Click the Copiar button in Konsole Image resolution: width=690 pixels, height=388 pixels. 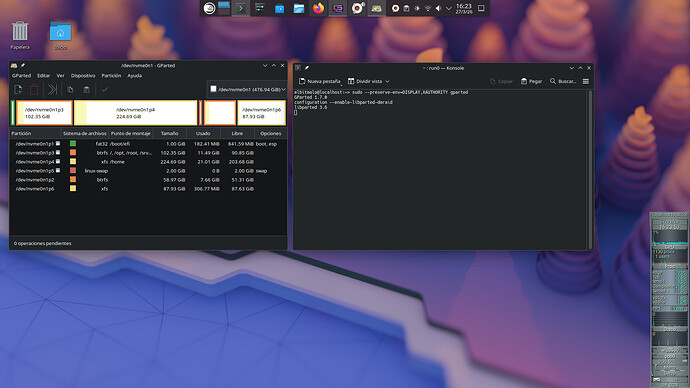point(501,81)
